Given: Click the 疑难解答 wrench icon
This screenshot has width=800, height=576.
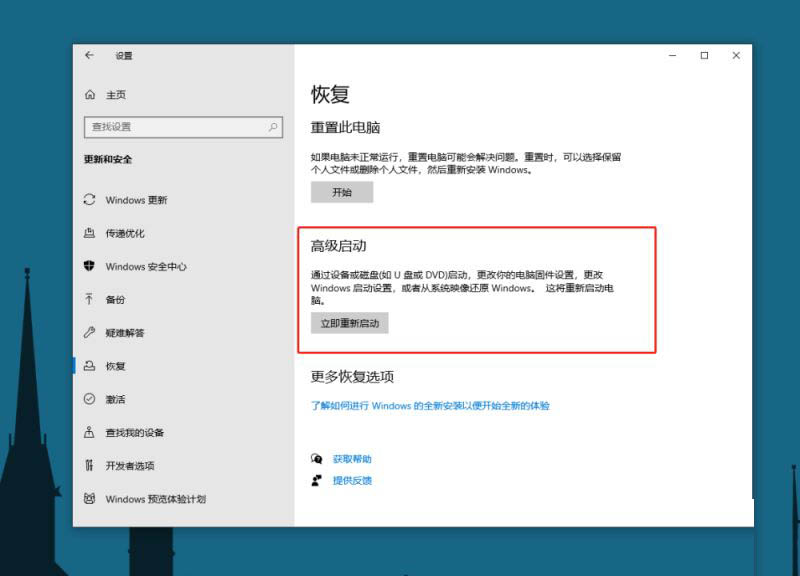Looking at the screenshot, I should point(89,332).
